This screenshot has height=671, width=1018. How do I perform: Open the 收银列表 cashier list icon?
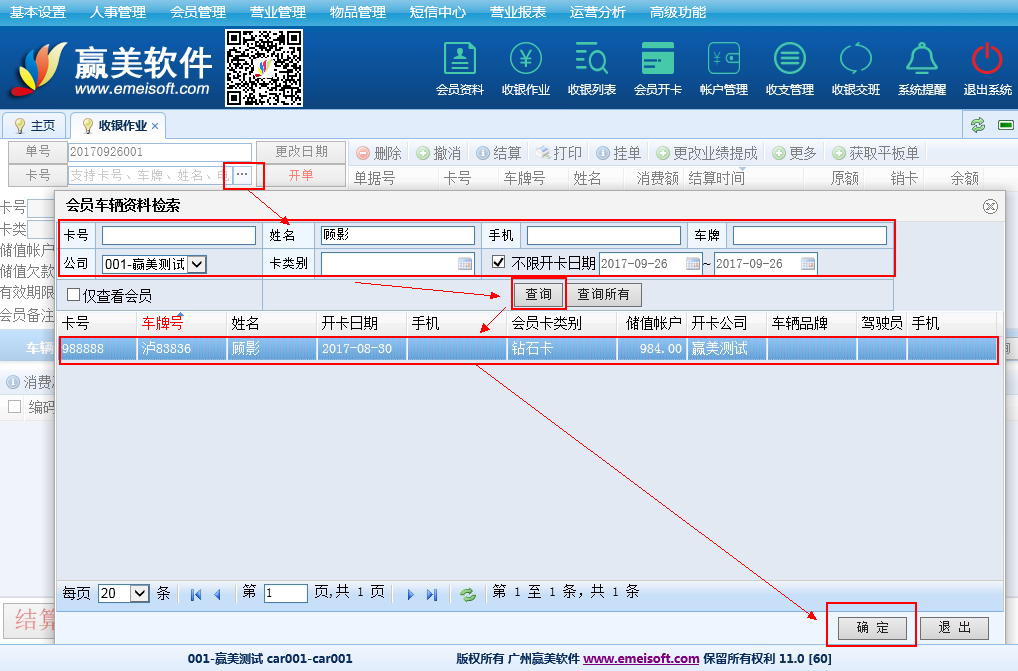pos(591,68)
